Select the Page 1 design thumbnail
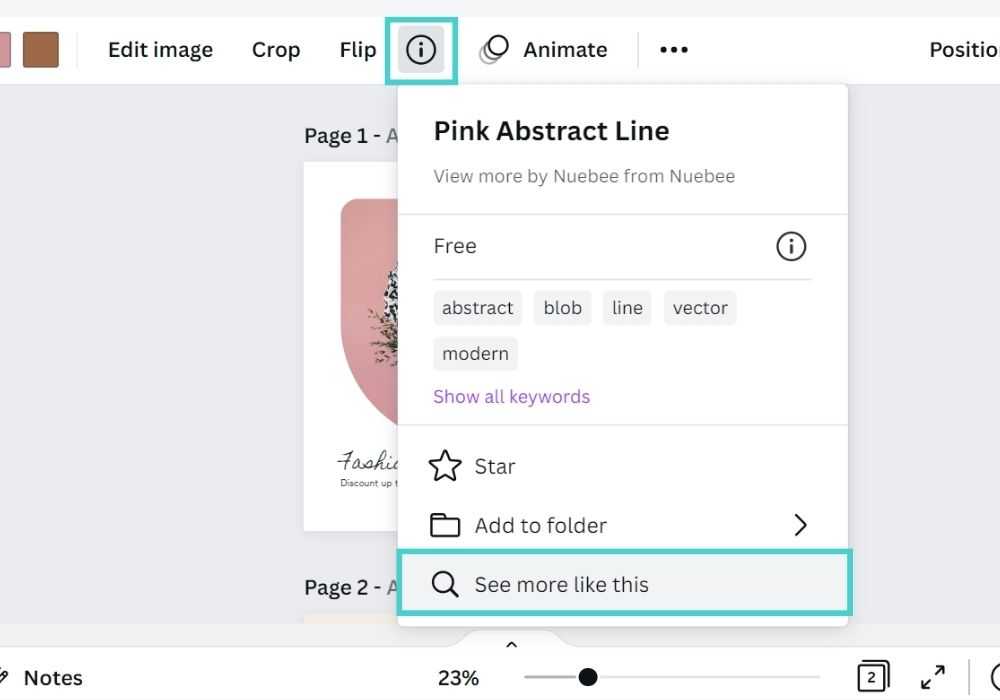Viewport: 1000px width, 700px height. pos(350,345)
